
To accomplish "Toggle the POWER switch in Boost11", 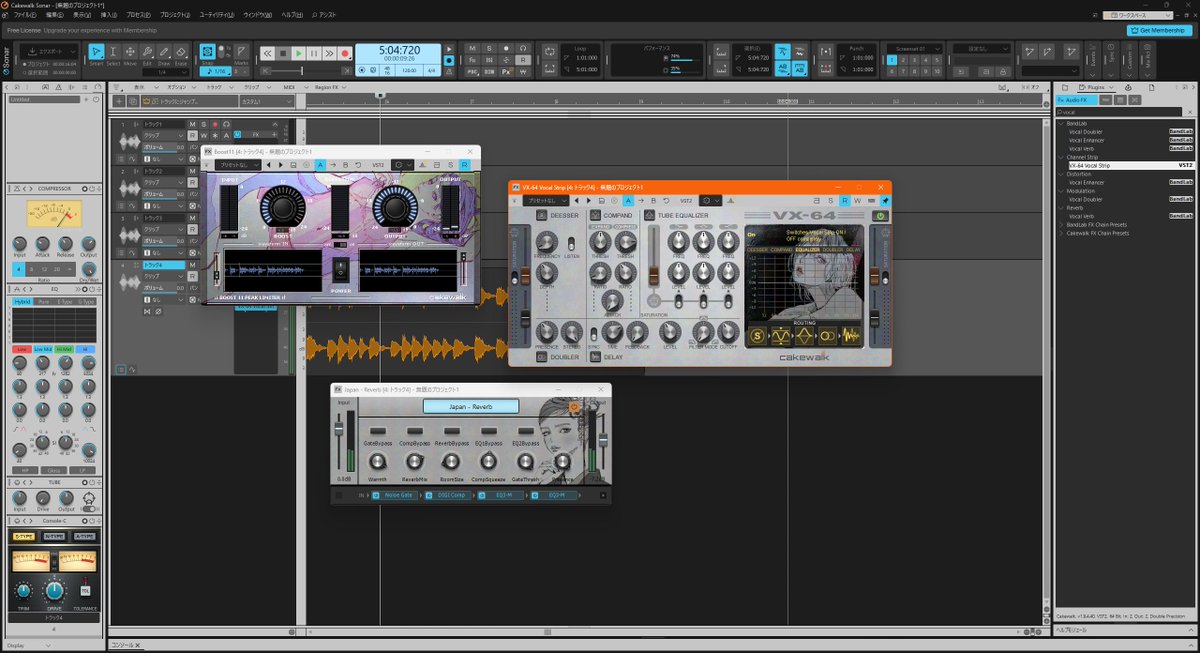I will pyautogui.click(x=341, y=270).
